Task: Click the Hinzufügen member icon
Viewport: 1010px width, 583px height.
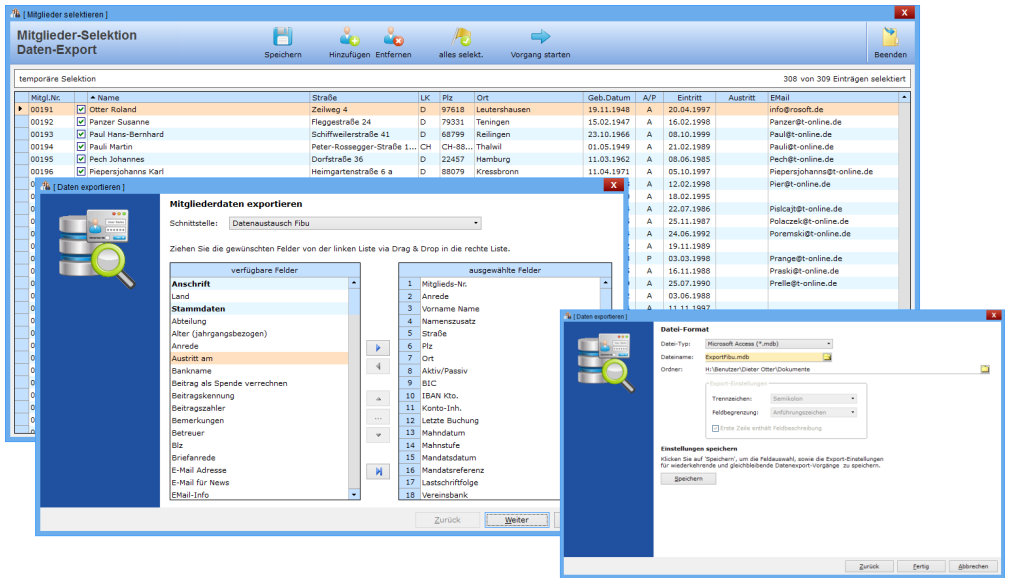Action: pos(349,38)
